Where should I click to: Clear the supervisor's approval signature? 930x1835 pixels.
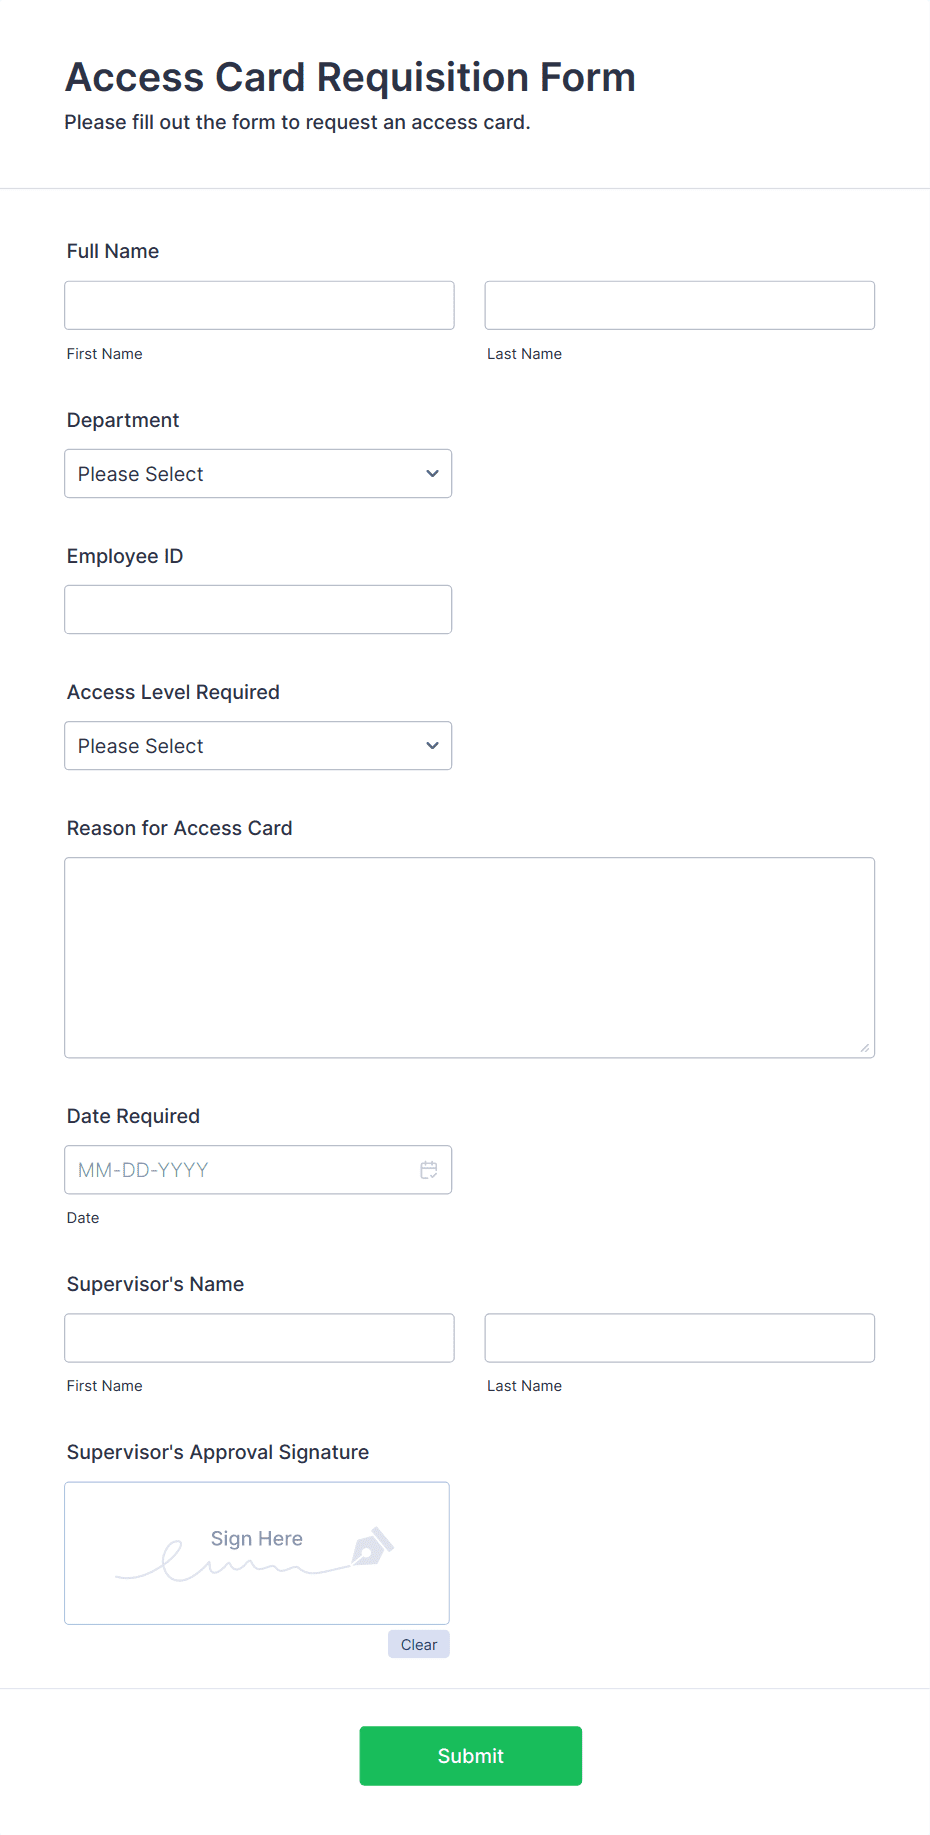coord(418,1643)
